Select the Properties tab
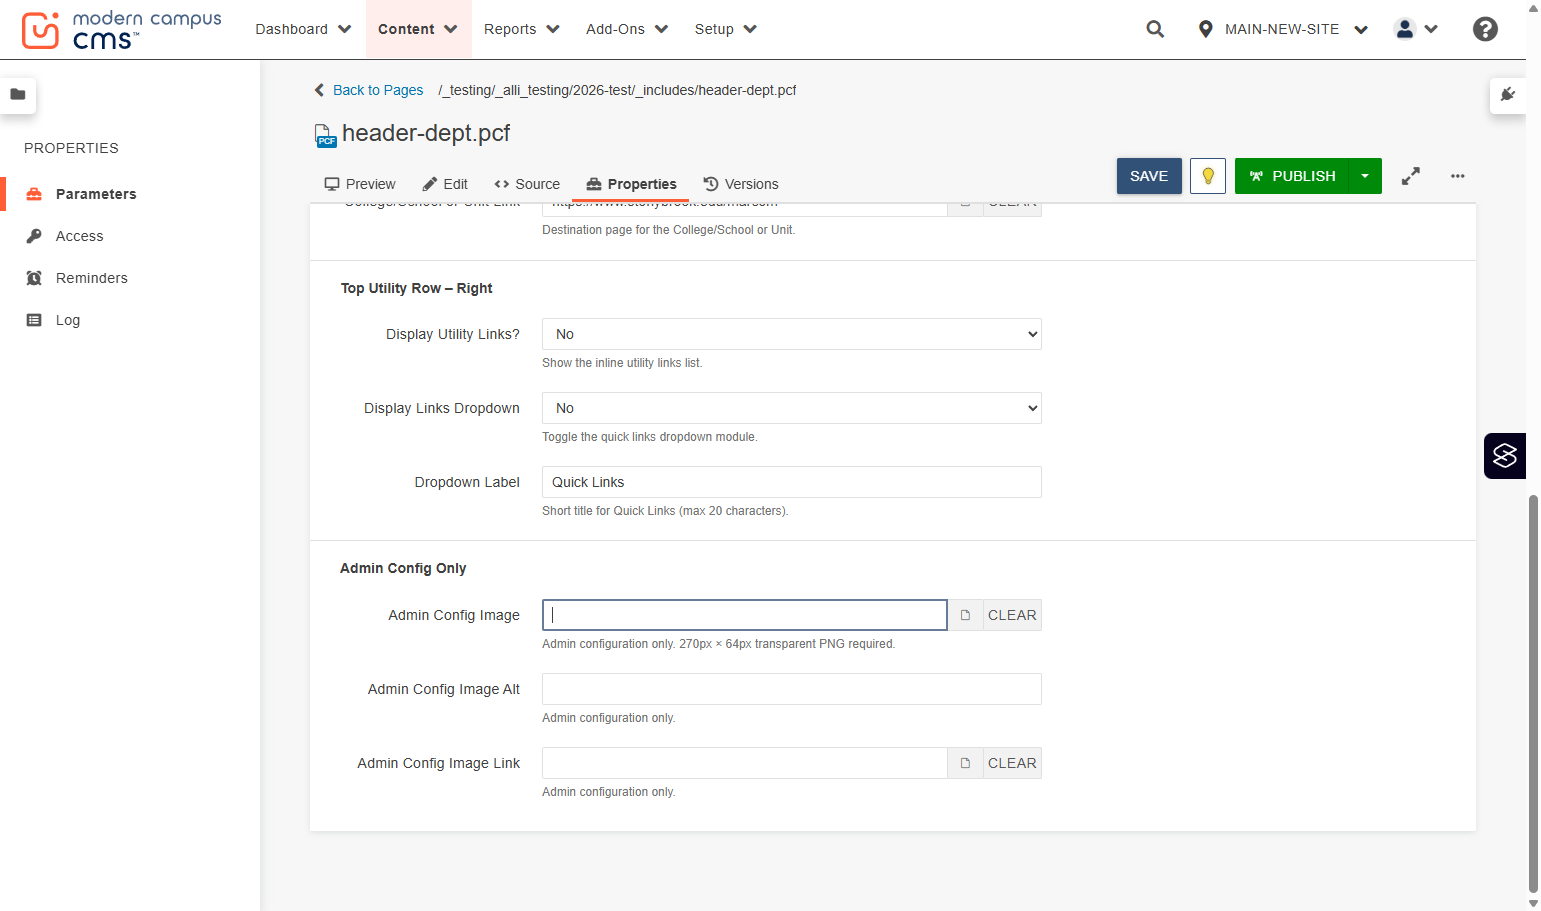This screenshot has width=1541, height=911. (x=631, y=184)
